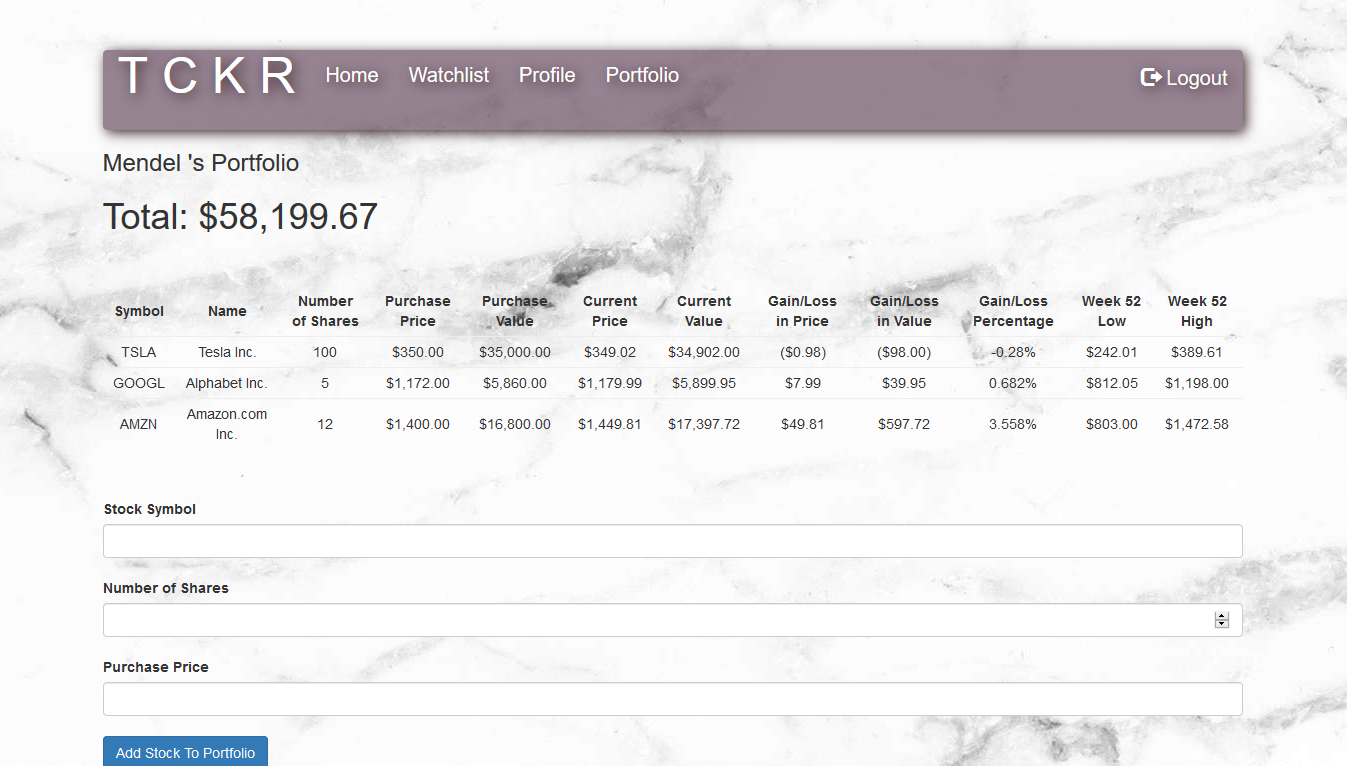1347x766 pixels.
Task: Click the Number of Shares column header
Action: pos(325,311)
